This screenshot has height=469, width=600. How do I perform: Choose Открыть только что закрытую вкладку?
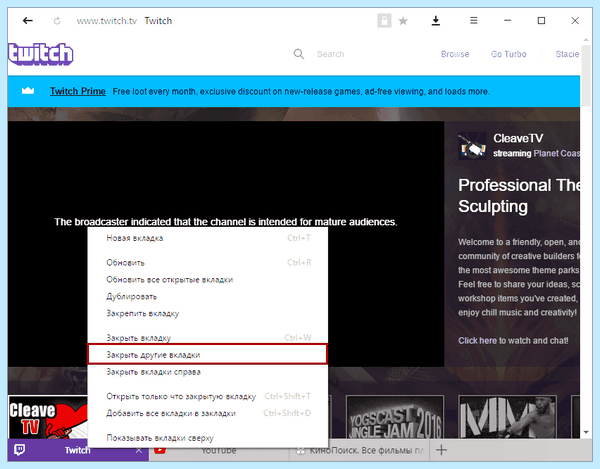[208, 396]
